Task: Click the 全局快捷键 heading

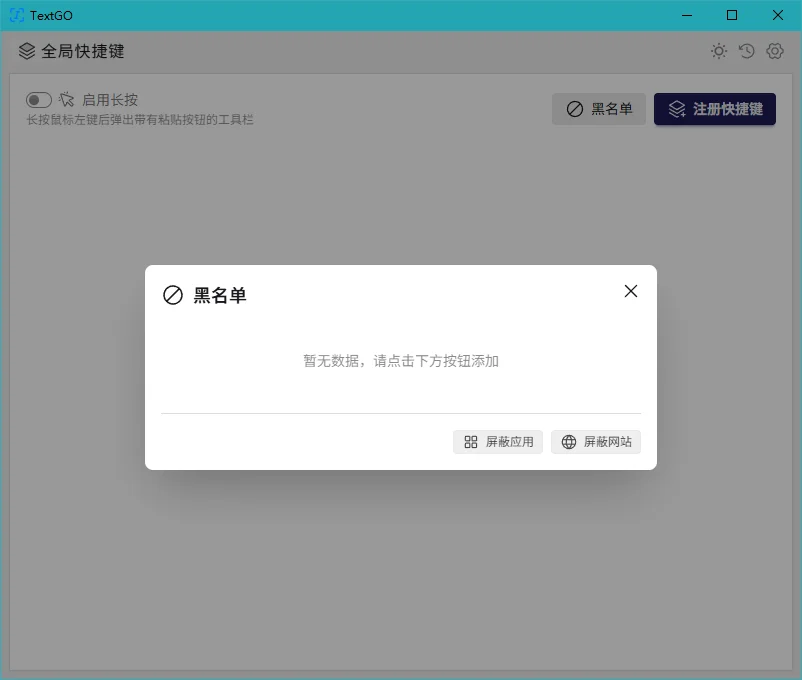Action: [83, 51]
